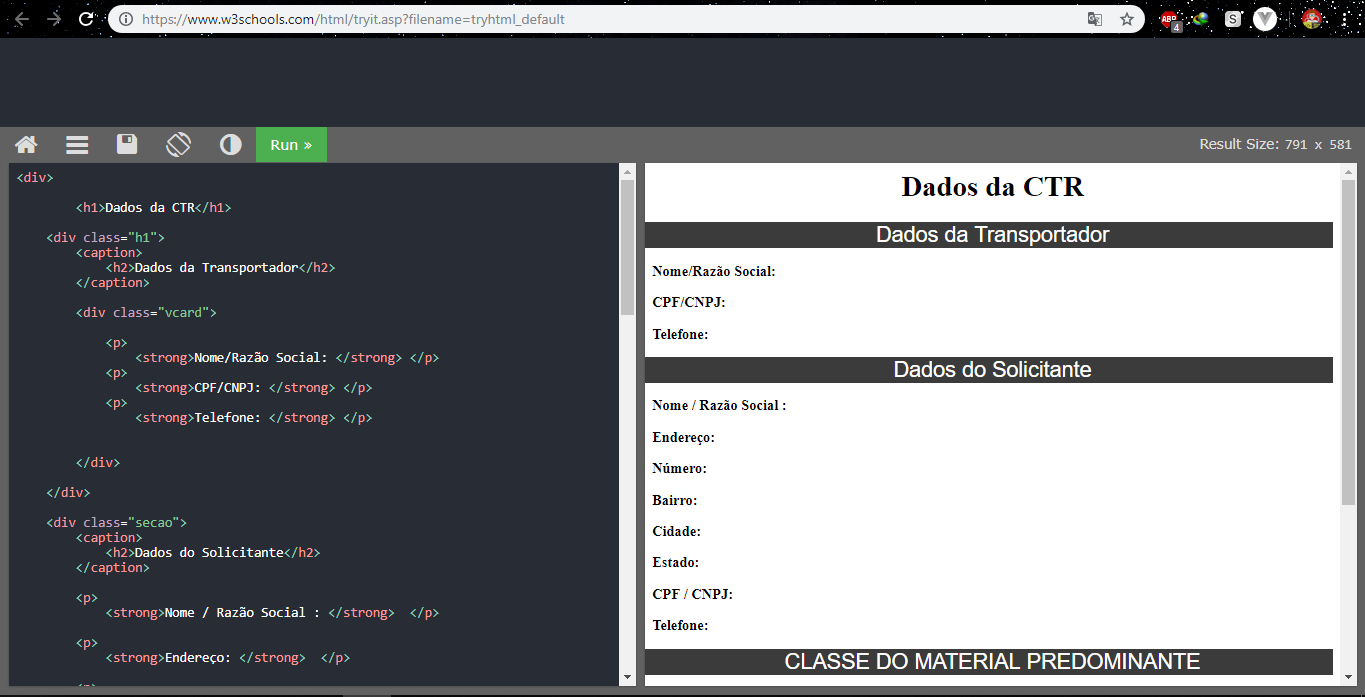Click the Dados do Solicitante heading bar
Image resolution: width=1365 pixels, height=697 pixels.
[989, 370]
